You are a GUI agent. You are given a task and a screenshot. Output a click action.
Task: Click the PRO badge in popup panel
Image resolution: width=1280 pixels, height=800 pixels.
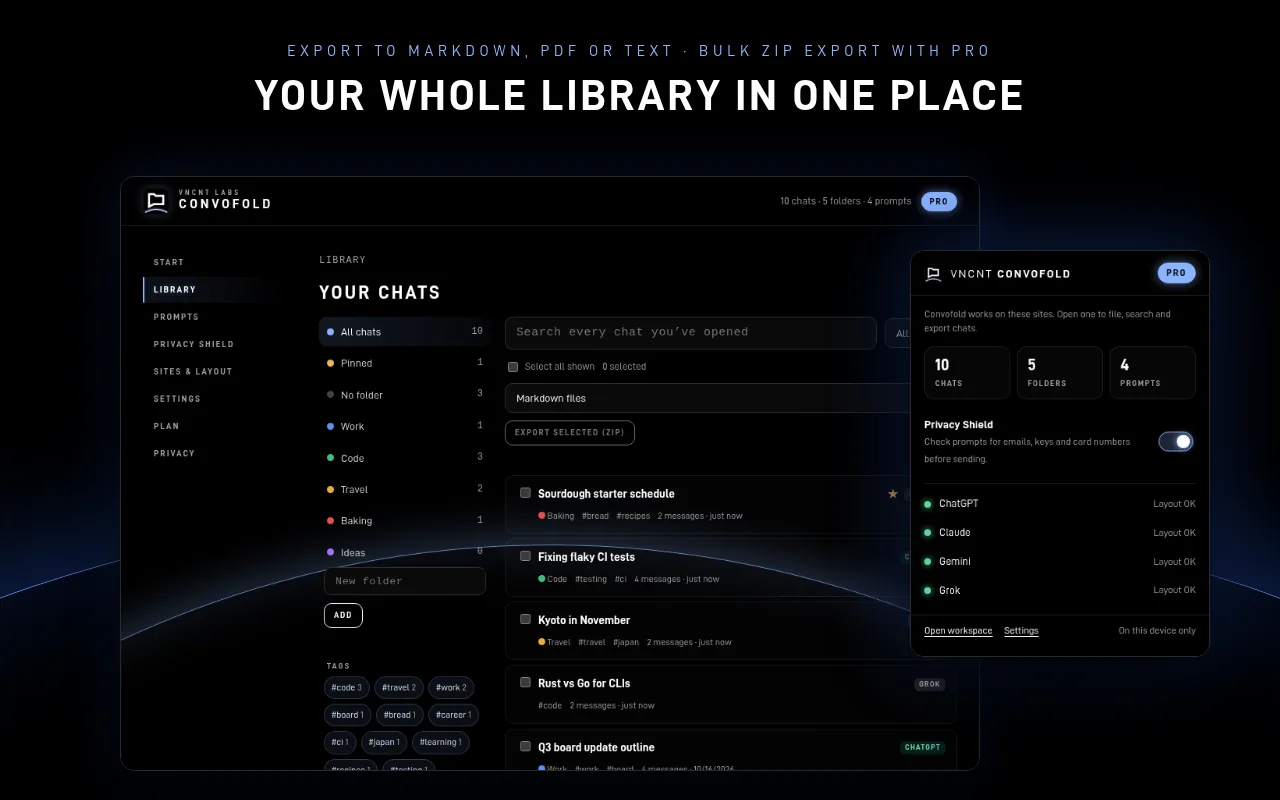(x=1176, y=273)
